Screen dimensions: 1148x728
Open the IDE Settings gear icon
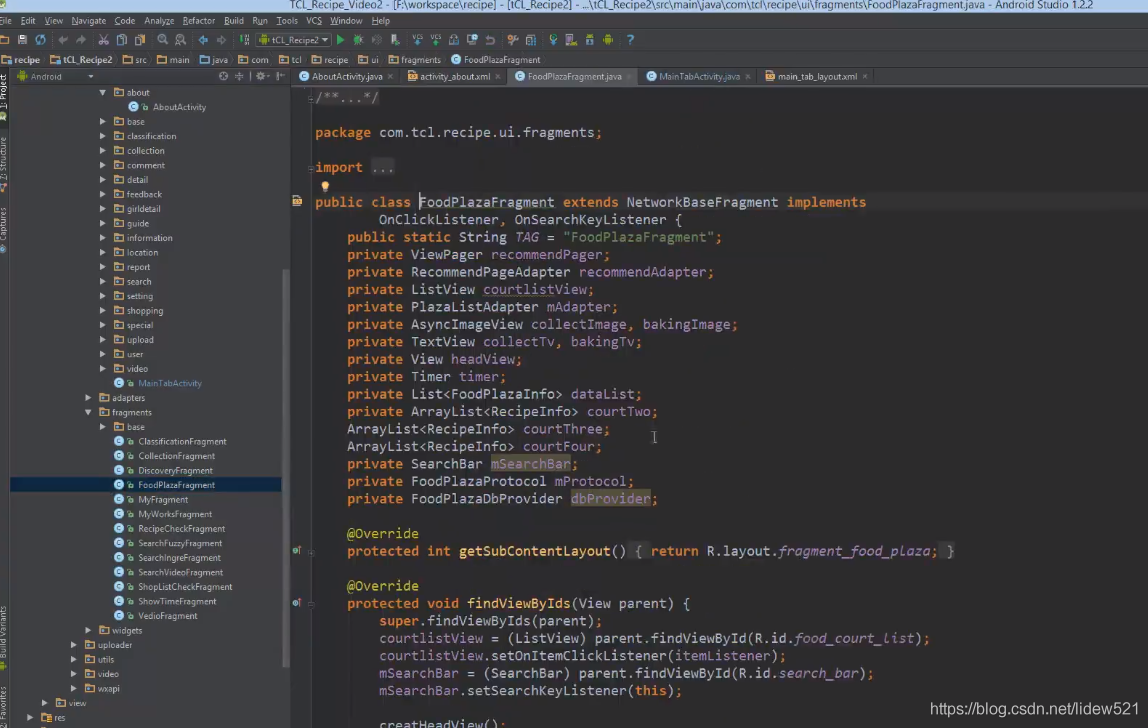[512, 39]
